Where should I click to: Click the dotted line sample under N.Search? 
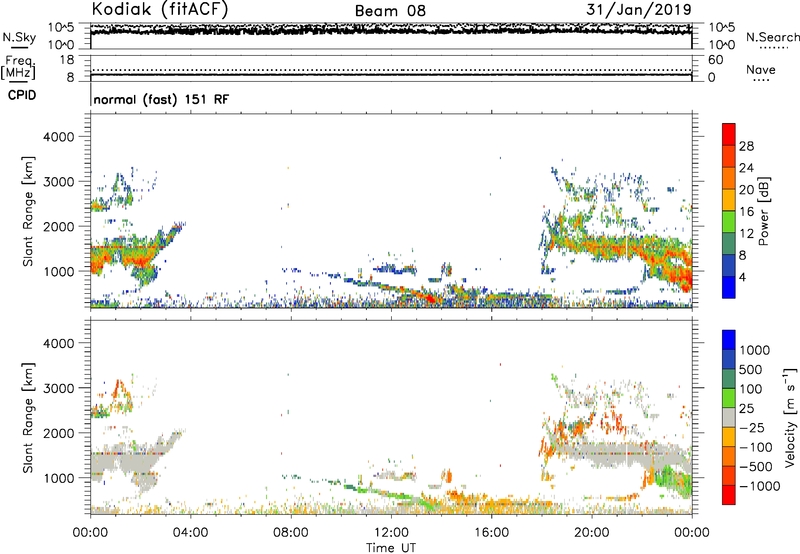point(774,48)
